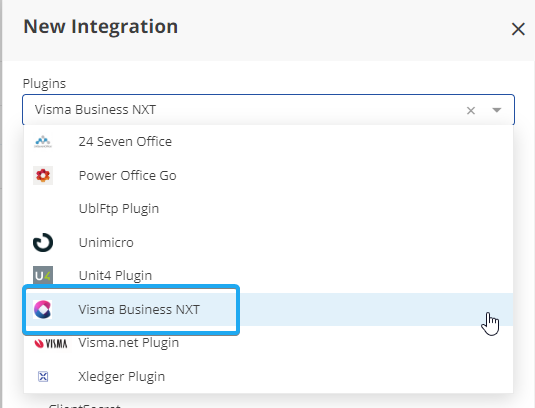This screenshot has height=408, width=535.
Task: Clear the selected plugin with the X
Action: tap(471, 110)
